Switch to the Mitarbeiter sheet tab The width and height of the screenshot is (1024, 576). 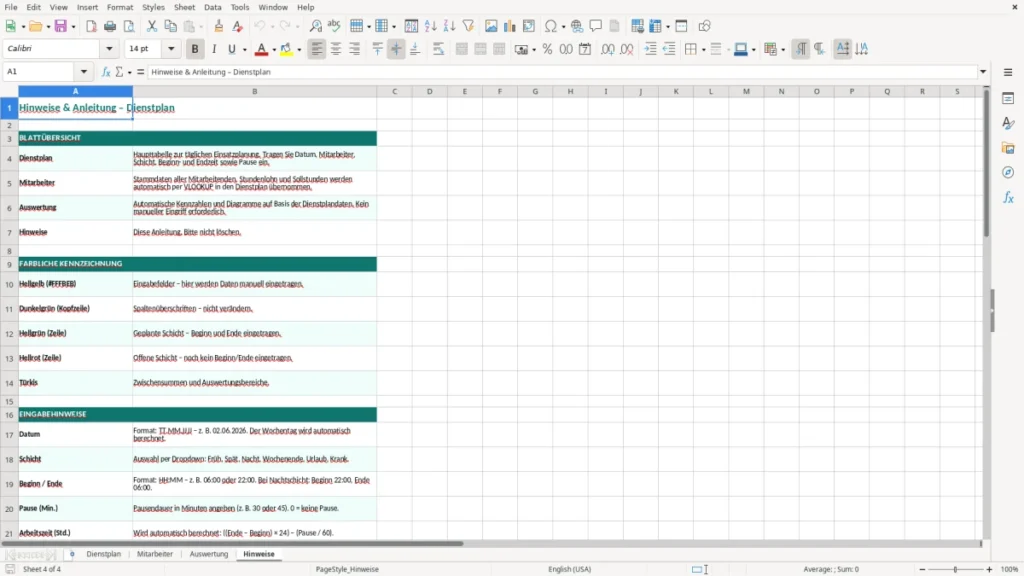click(x=155, y=554)
